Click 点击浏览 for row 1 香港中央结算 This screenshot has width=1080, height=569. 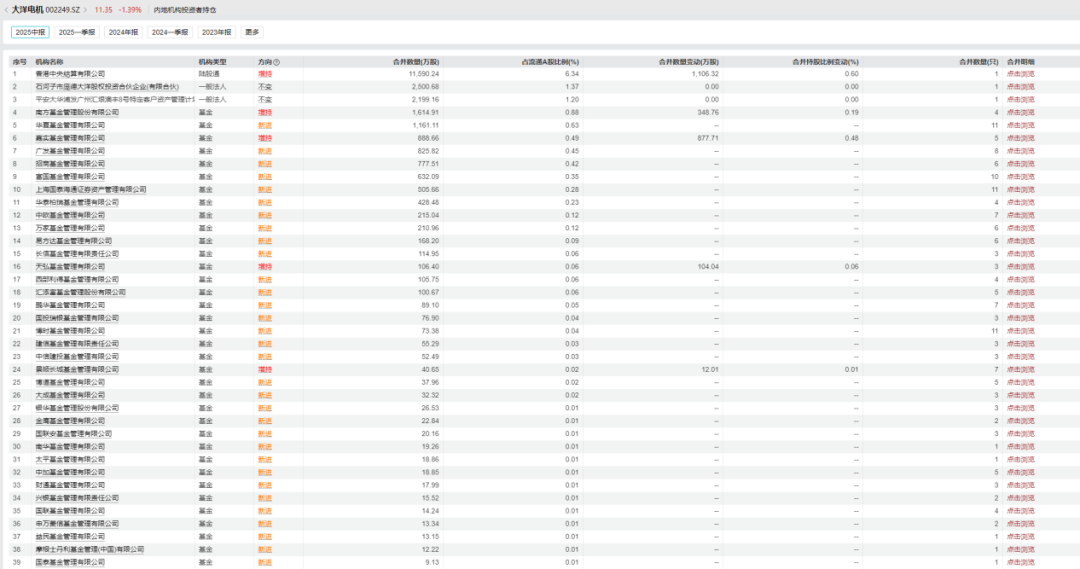pyautogui.click(x=1020, y=74)
